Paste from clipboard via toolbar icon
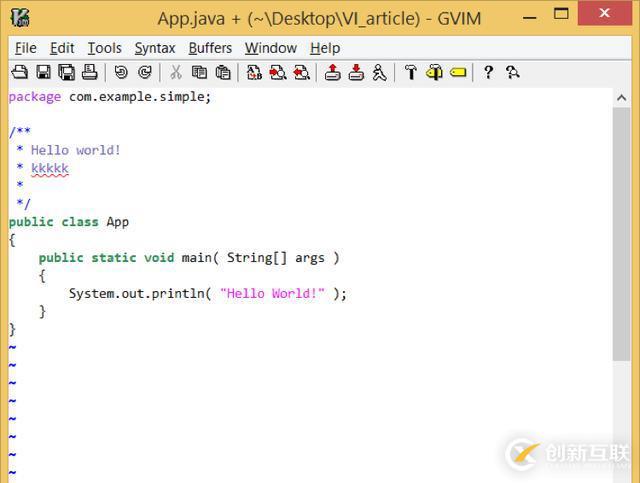 pyautogui.click(x=223, y=72)
